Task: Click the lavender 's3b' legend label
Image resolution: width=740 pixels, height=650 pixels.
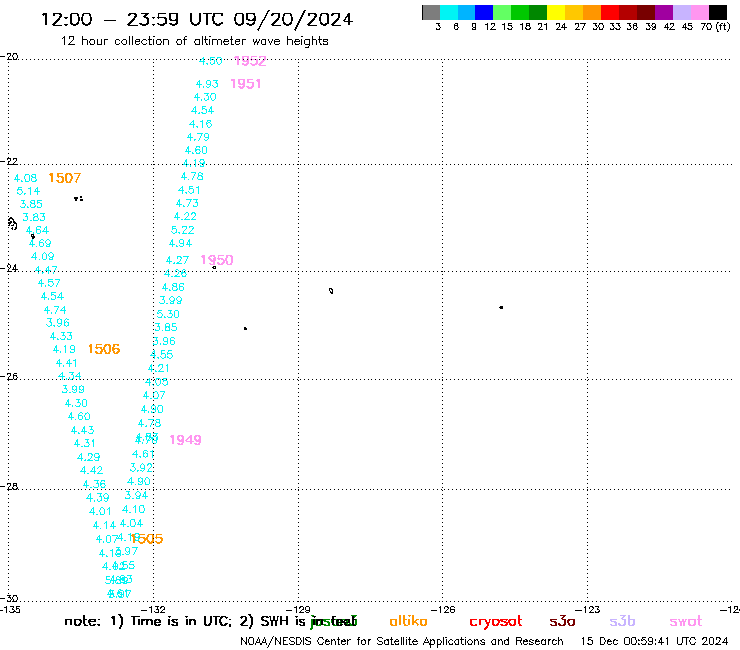Action: click(x=622, y=622)
